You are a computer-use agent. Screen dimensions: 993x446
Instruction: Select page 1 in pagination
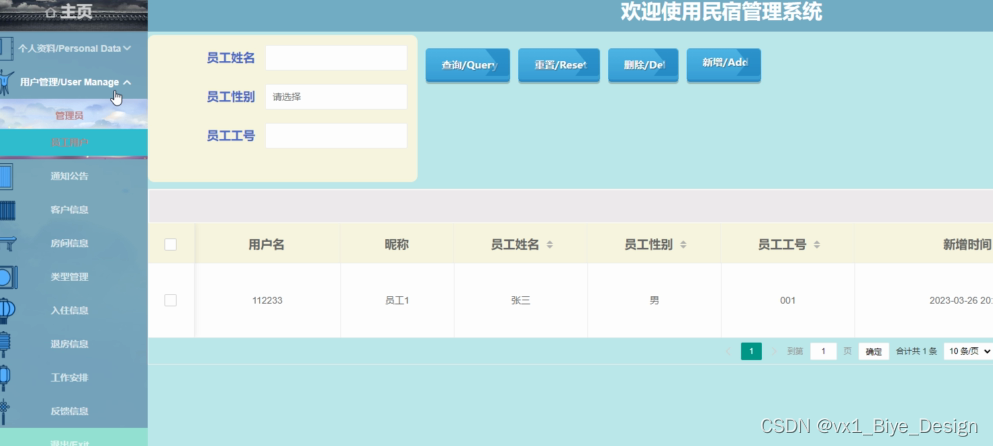(751, 352)
